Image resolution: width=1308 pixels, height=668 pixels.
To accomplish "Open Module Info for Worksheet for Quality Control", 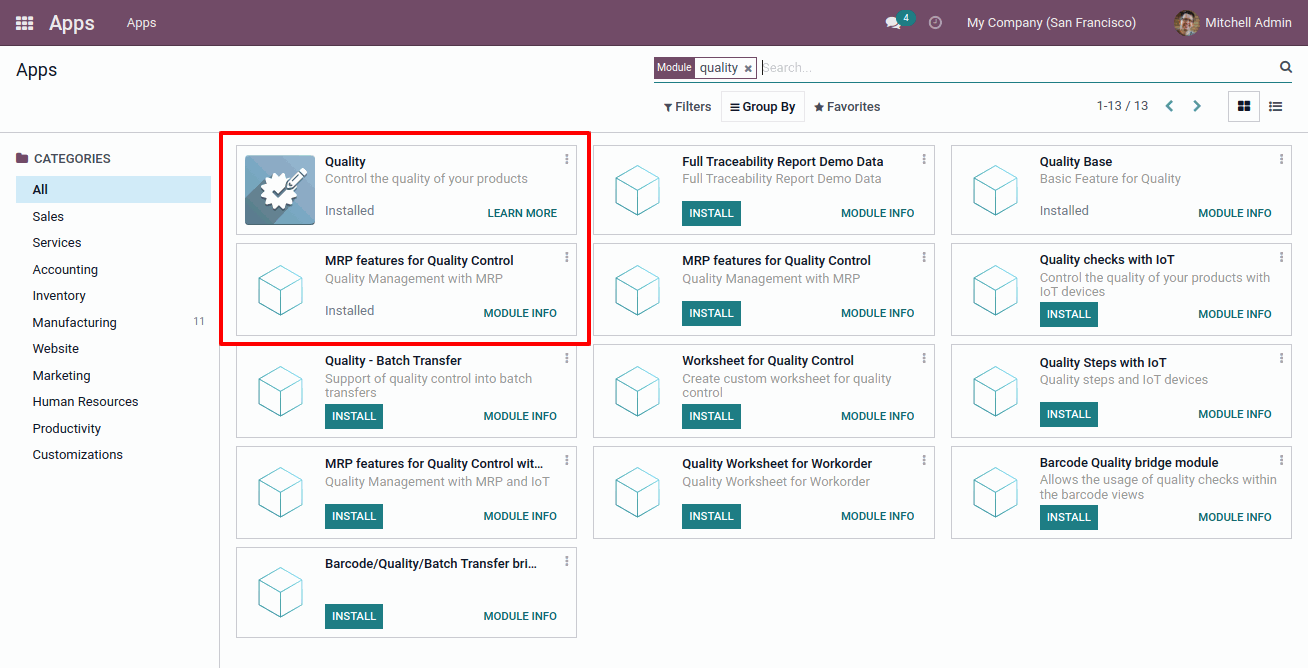I will pos(877,416).
